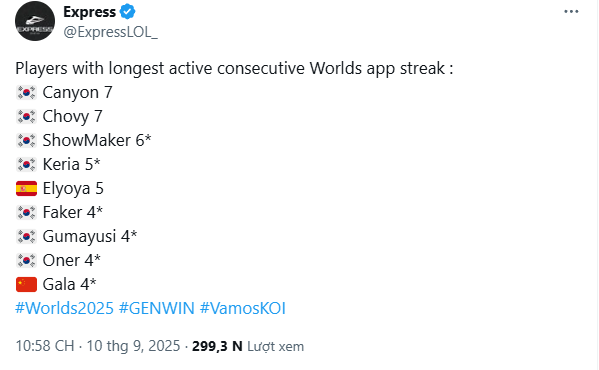Click the Korean flag beside Keria

[26, 165]
